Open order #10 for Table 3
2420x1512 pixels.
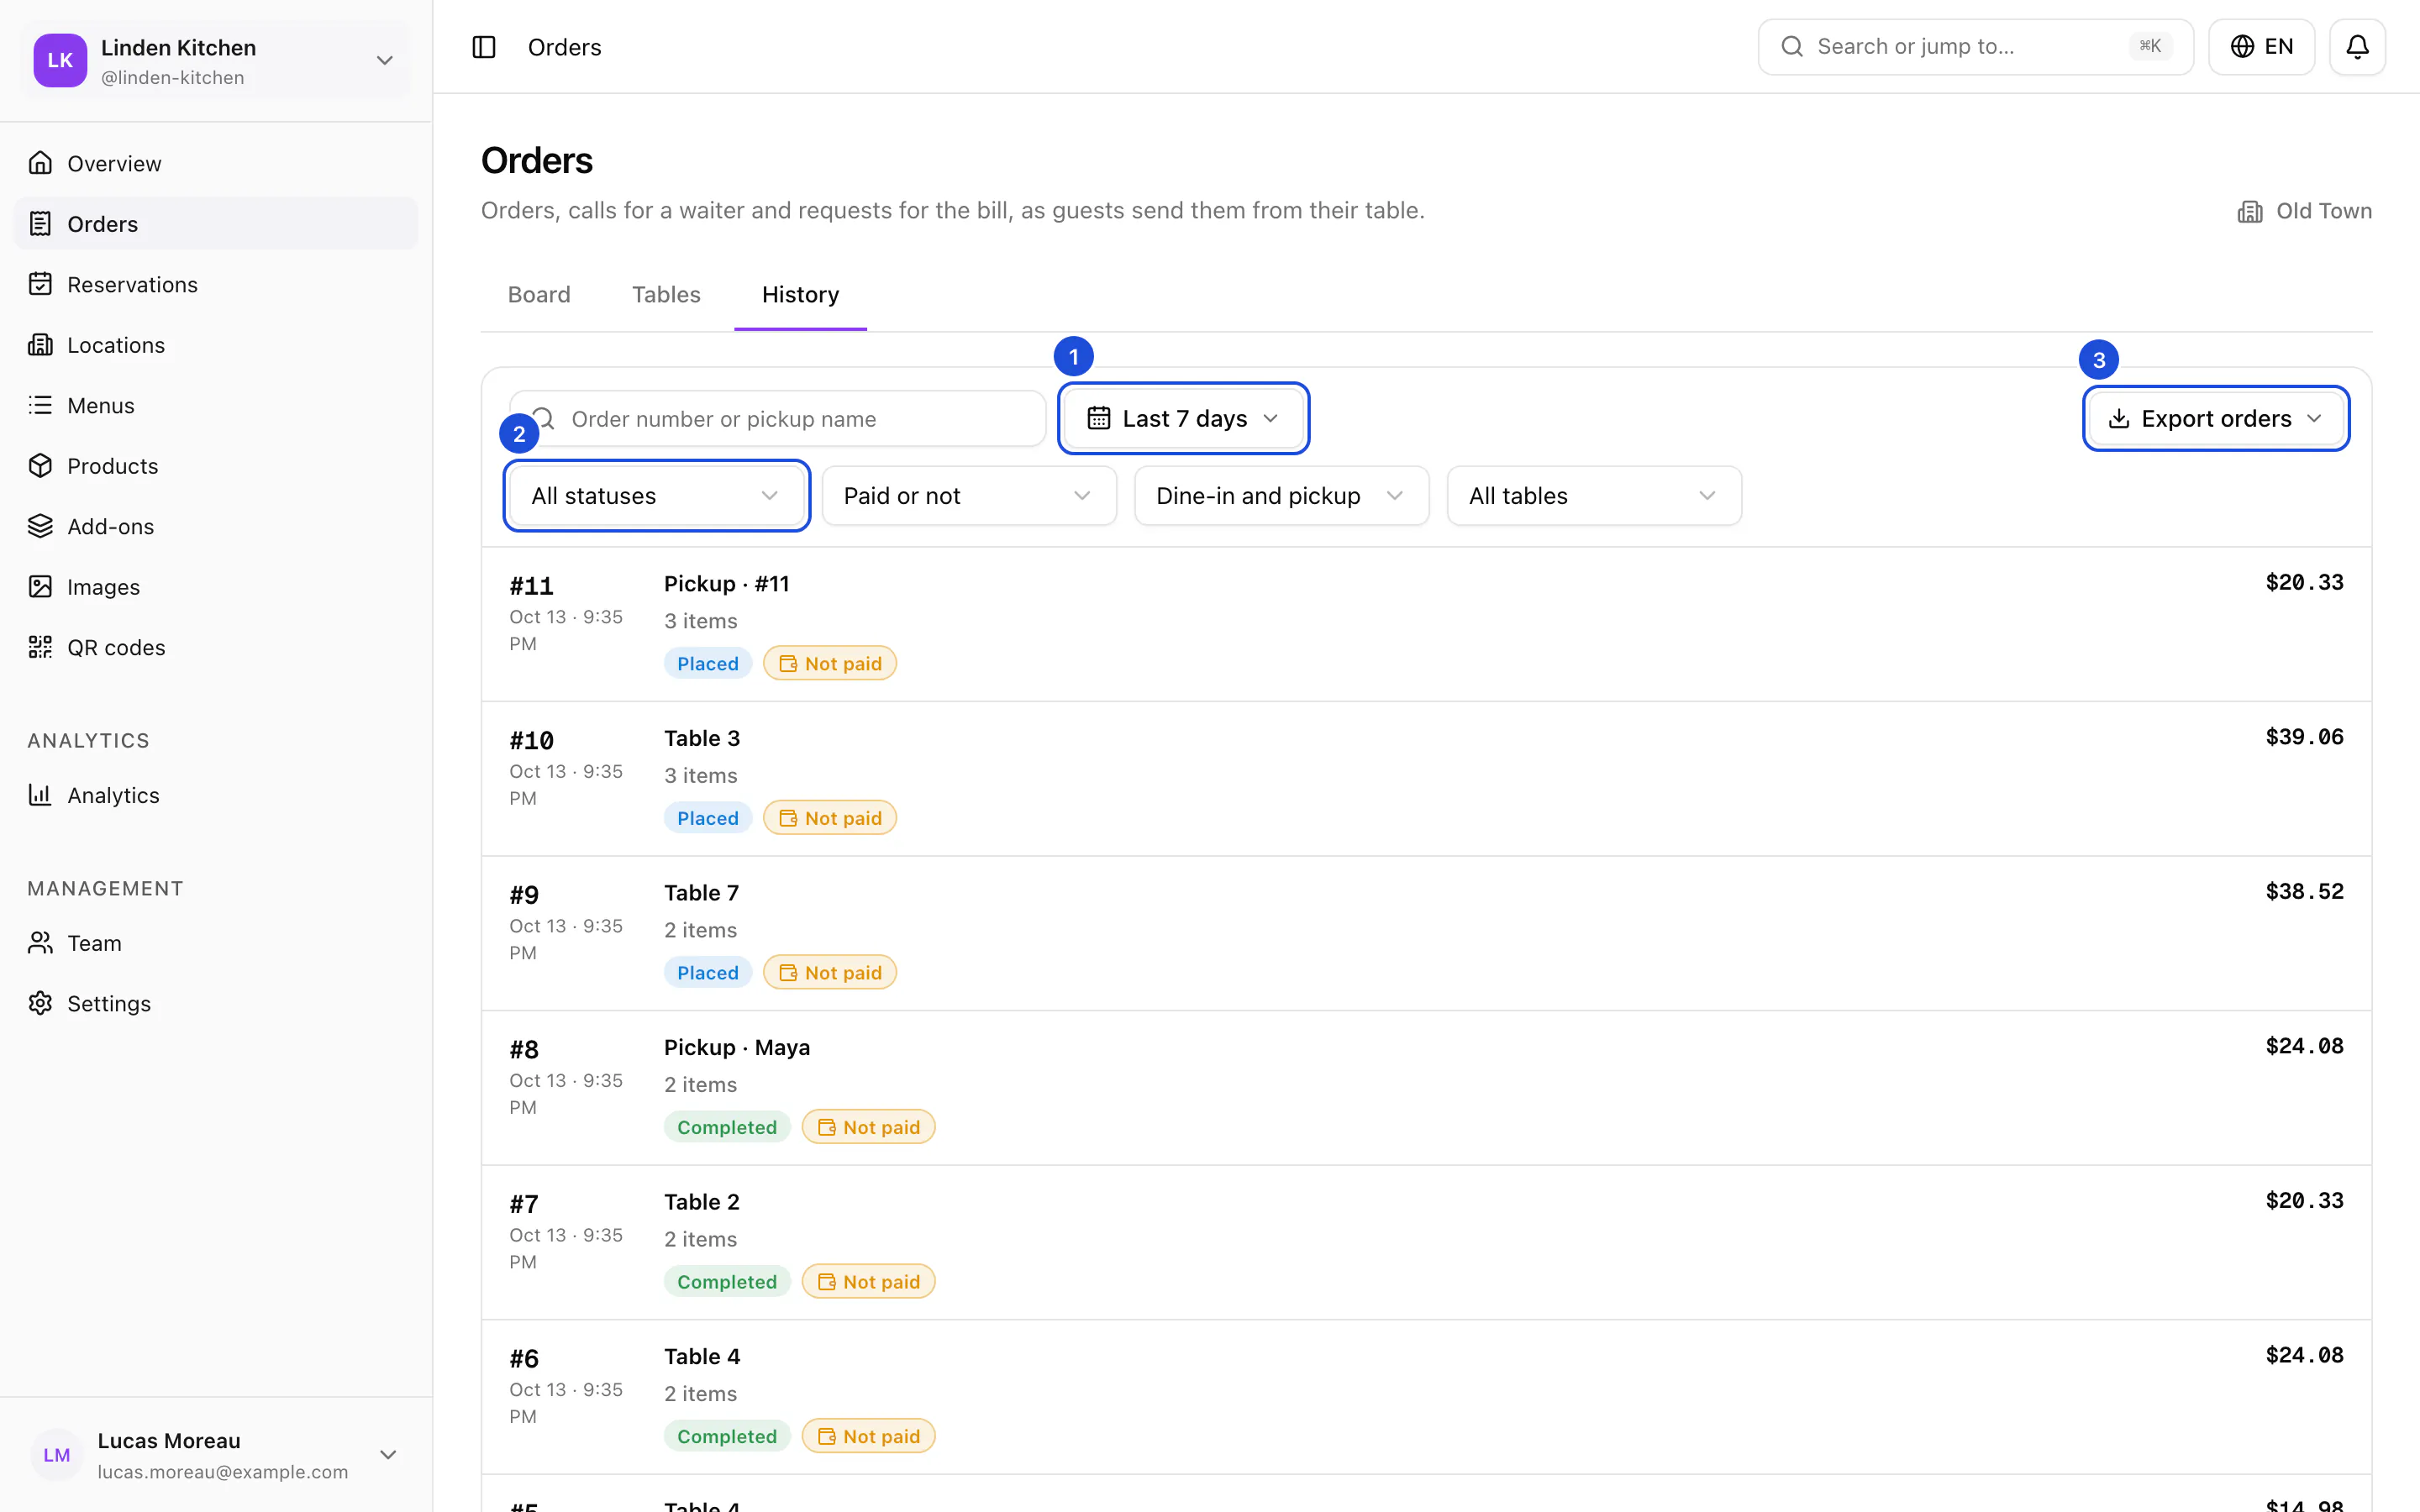click(x=1426, y=778)
